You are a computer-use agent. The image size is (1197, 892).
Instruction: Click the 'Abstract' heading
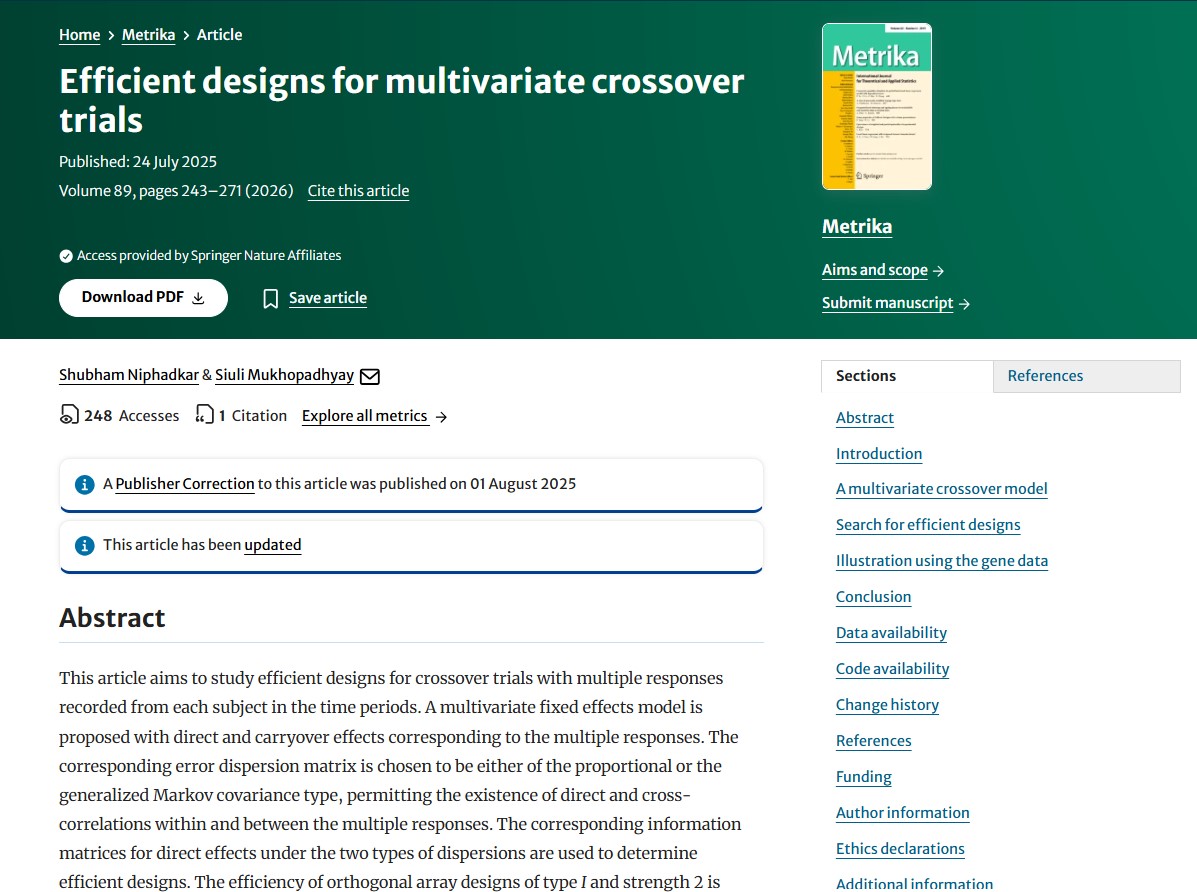coord(112,618)
